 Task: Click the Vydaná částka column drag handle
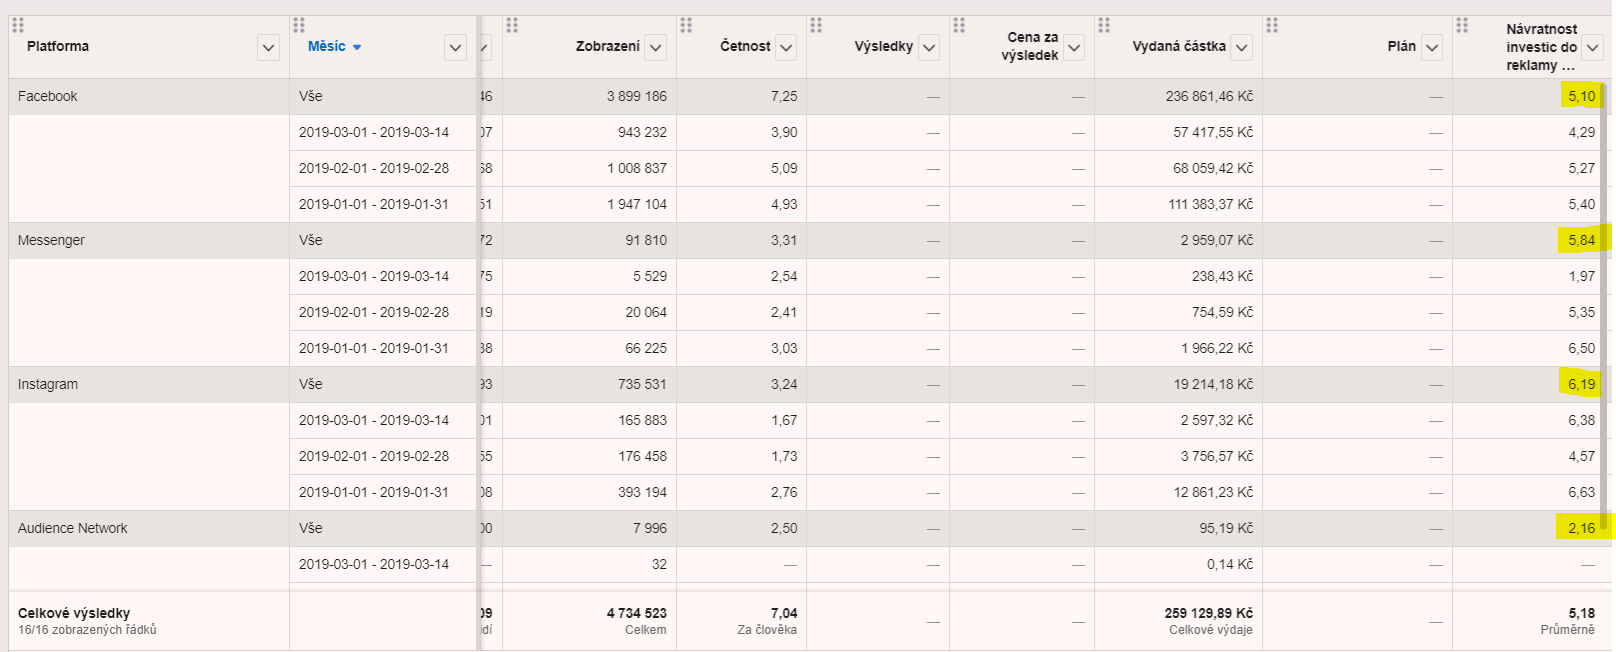(x=1104, y=25)
